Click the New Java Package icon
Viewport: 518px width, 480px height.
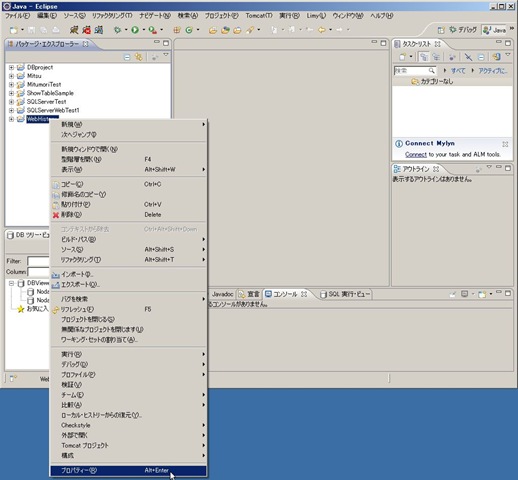[177, 30]
